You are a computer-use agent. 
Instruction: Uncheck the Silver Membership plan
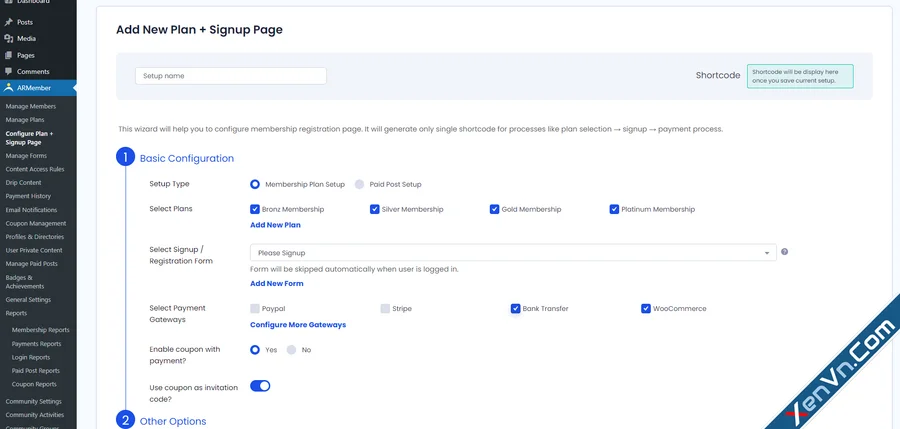coord(375,209)
